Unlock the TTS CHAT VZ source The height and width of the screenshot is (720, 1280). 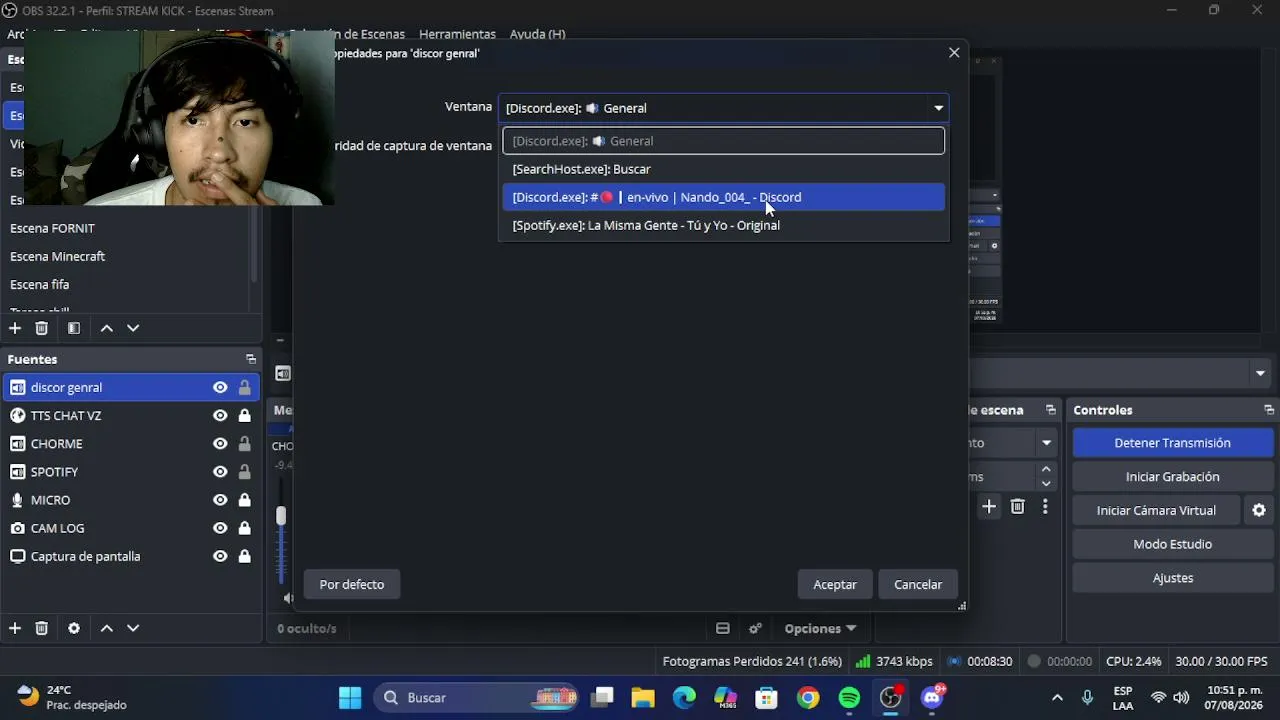click(x=244, y=416)
